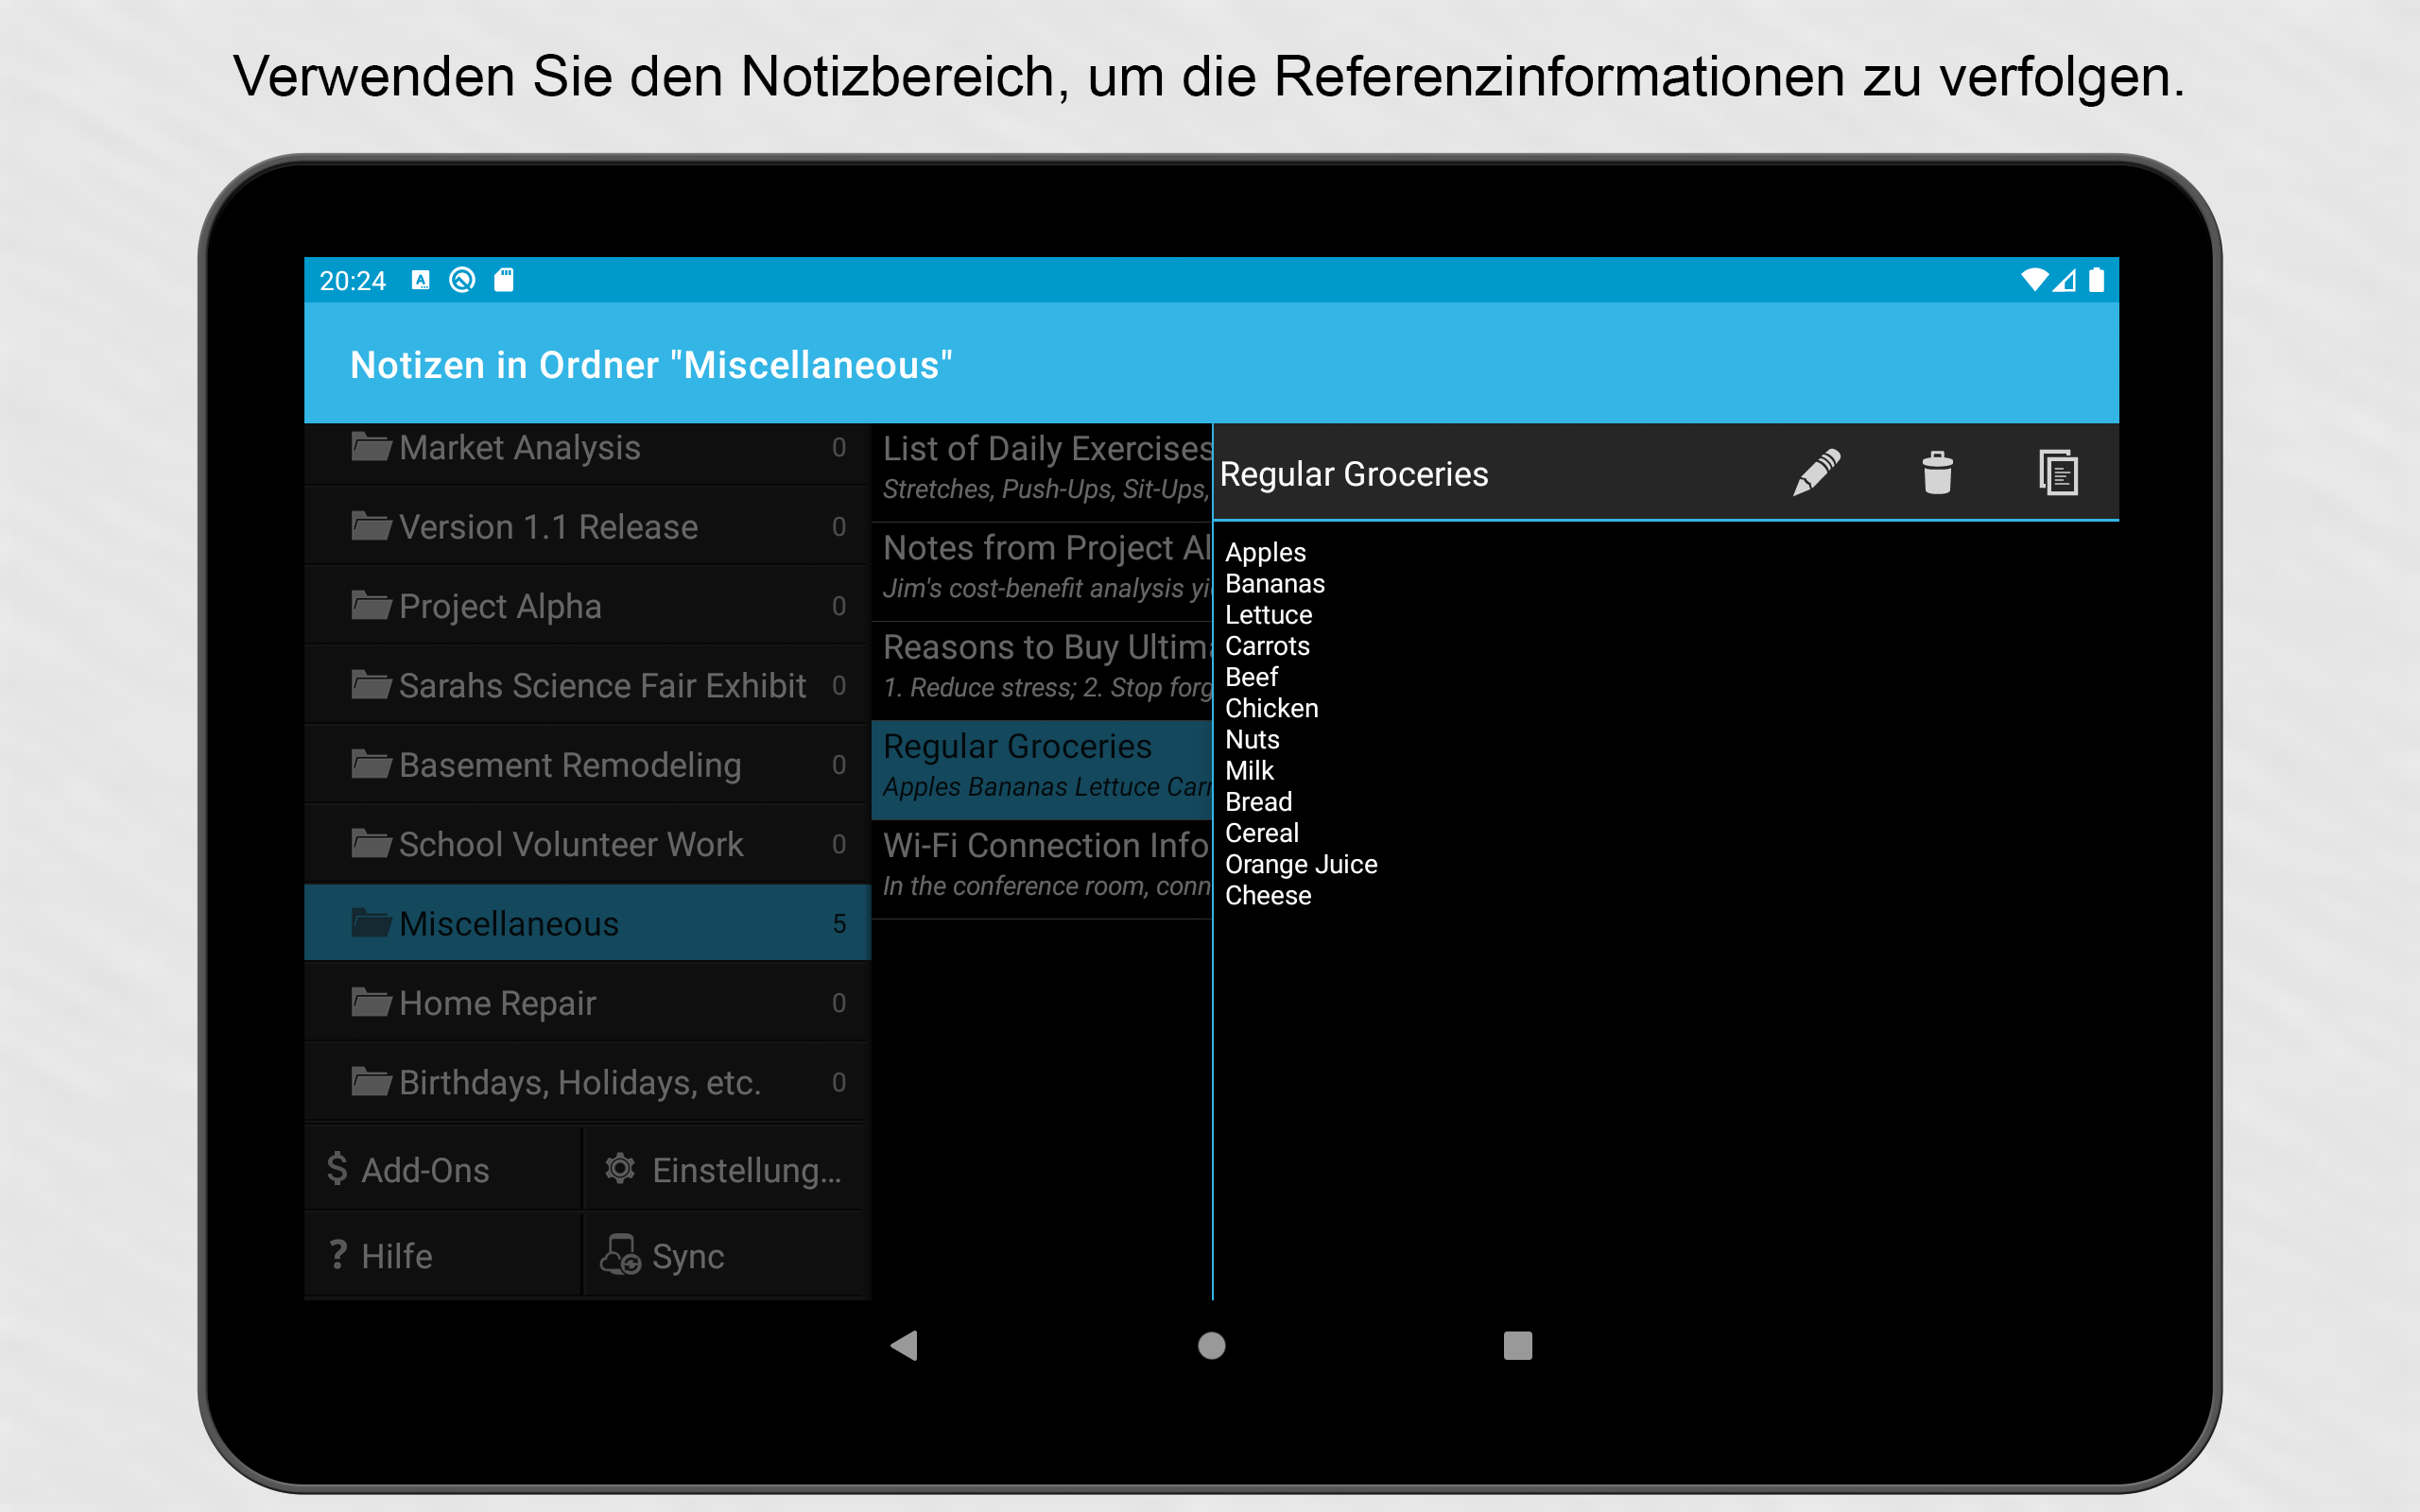Screen dimensions: 2420x1512
Task: Tap the copy note icon
Action: pos(2058,473)
